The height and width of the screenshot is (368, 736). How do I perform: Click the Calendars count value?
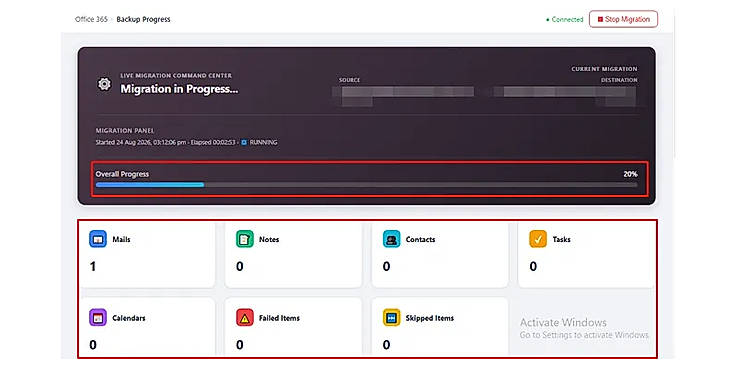[93, 345]
